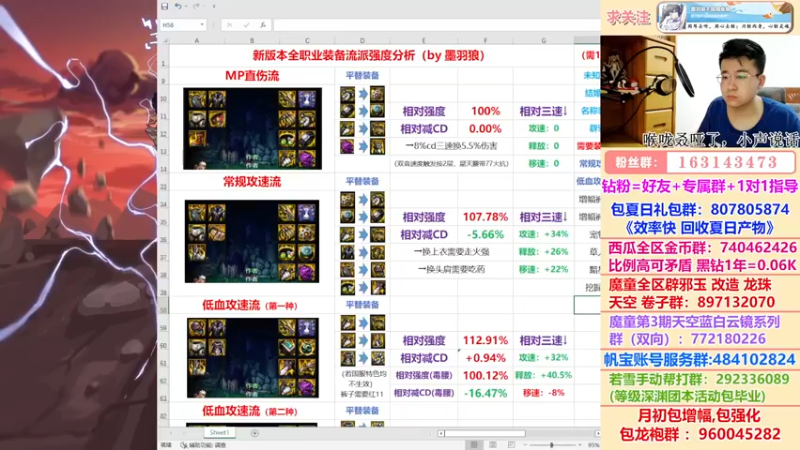Switch to Page Break Preview icon
This screenshot has height=450, width=800.
coord(511,445)
